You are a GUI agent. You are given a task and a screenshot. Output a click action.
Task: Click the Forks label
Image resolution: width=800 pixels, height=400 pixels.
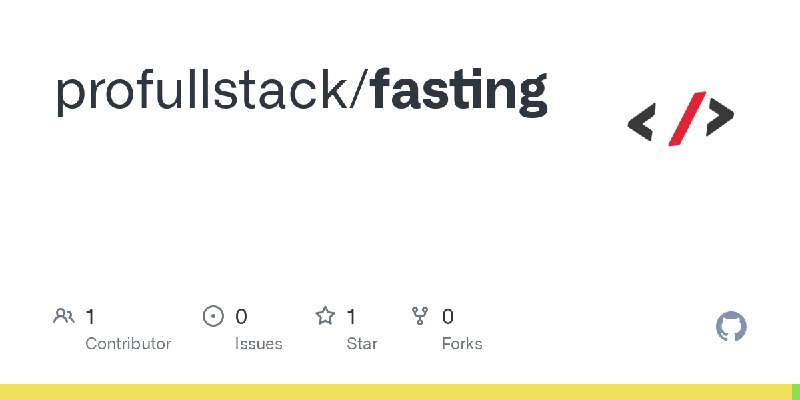pyautogui.click(x=462, y=344)
